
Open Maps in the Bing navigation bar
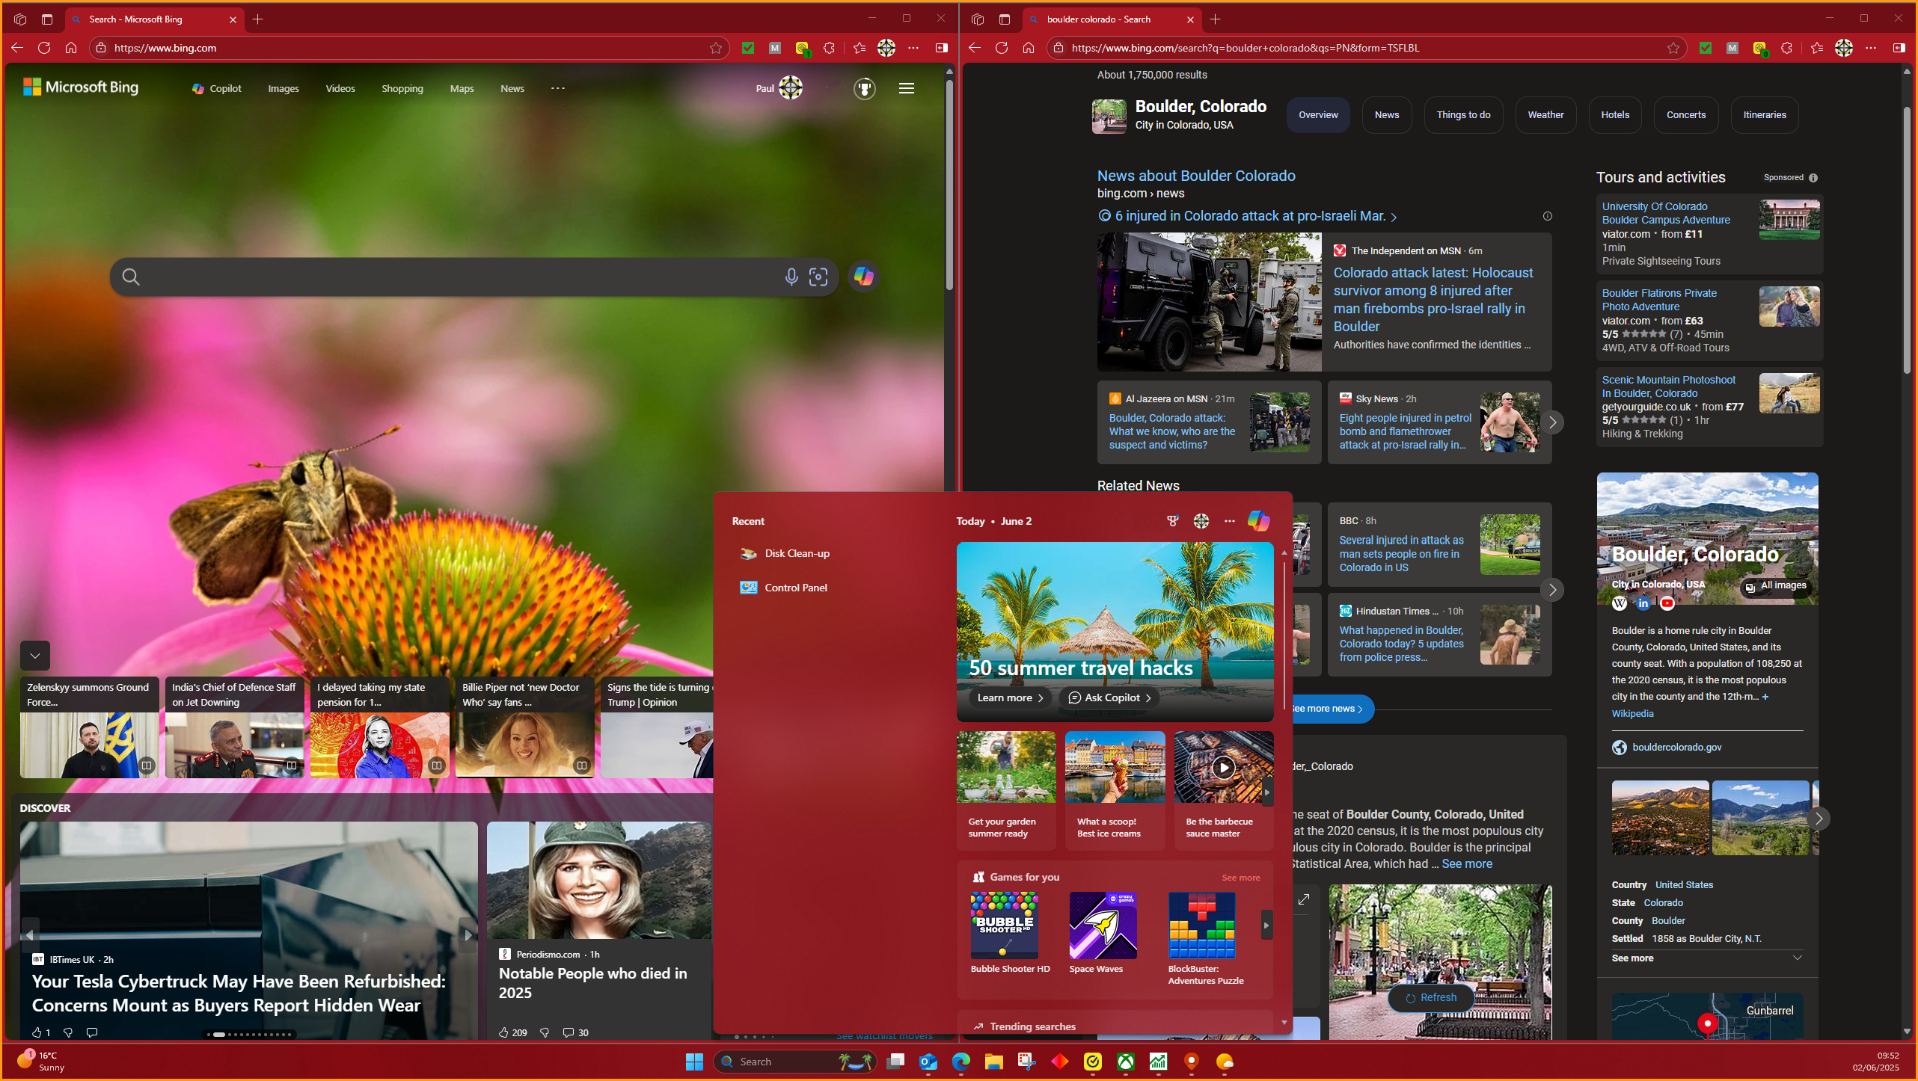[x=462, y=89]
